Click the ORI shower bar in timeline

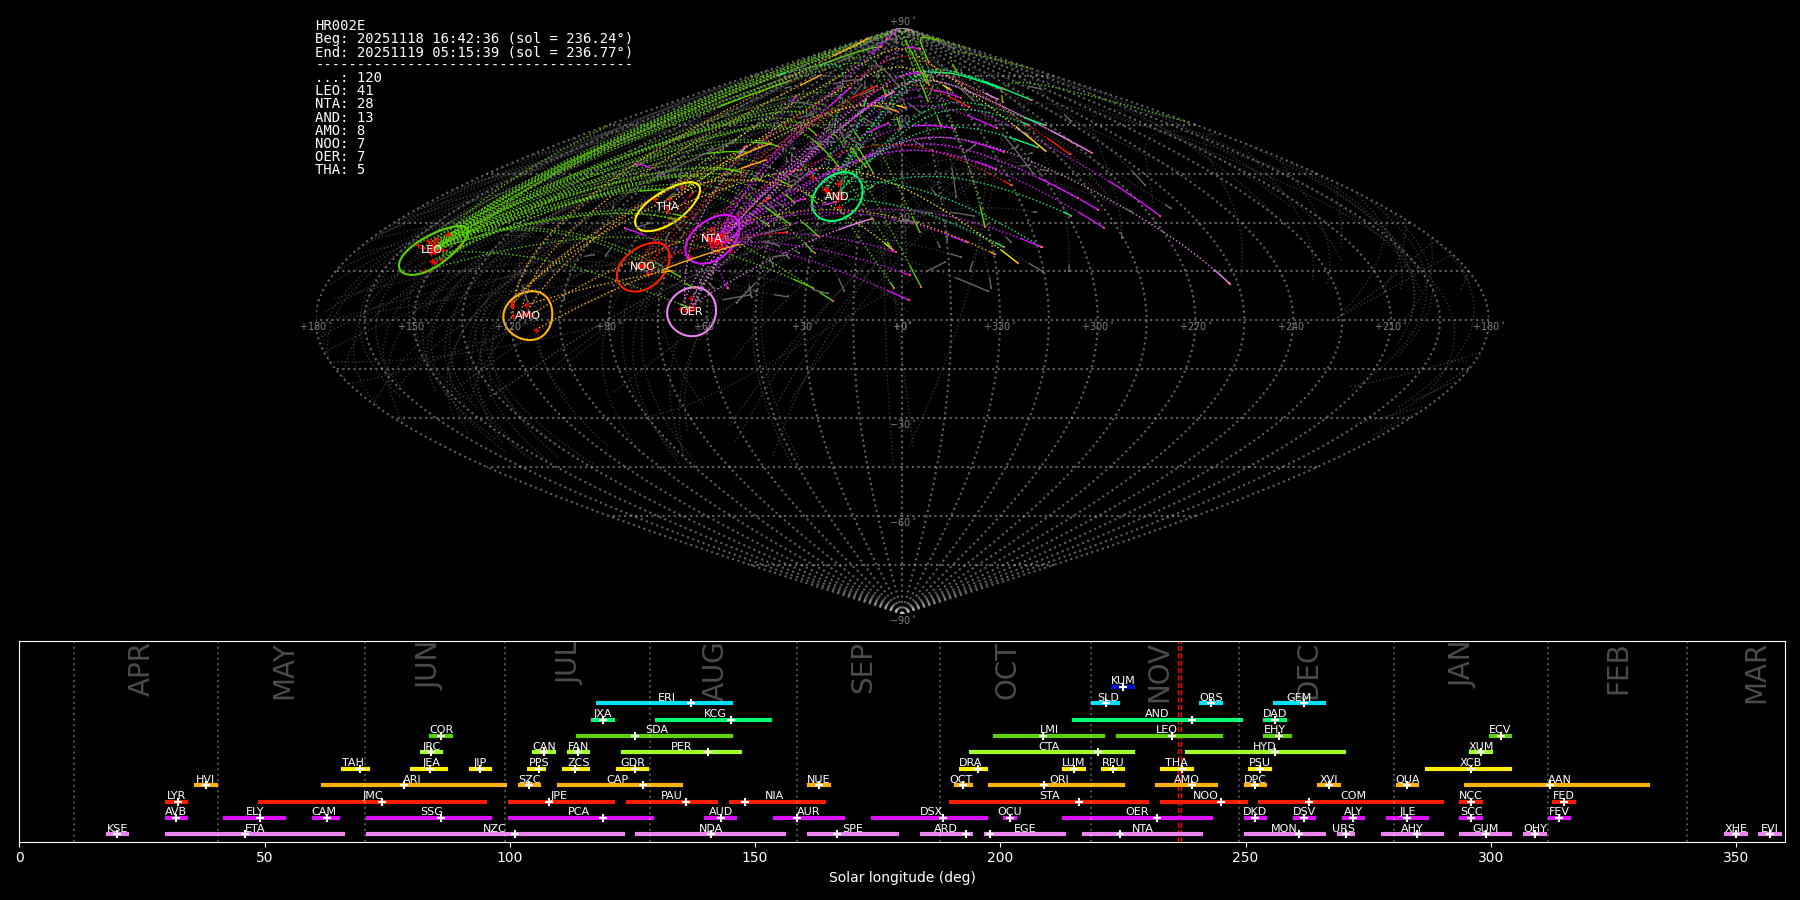[x=1056, y=785]
